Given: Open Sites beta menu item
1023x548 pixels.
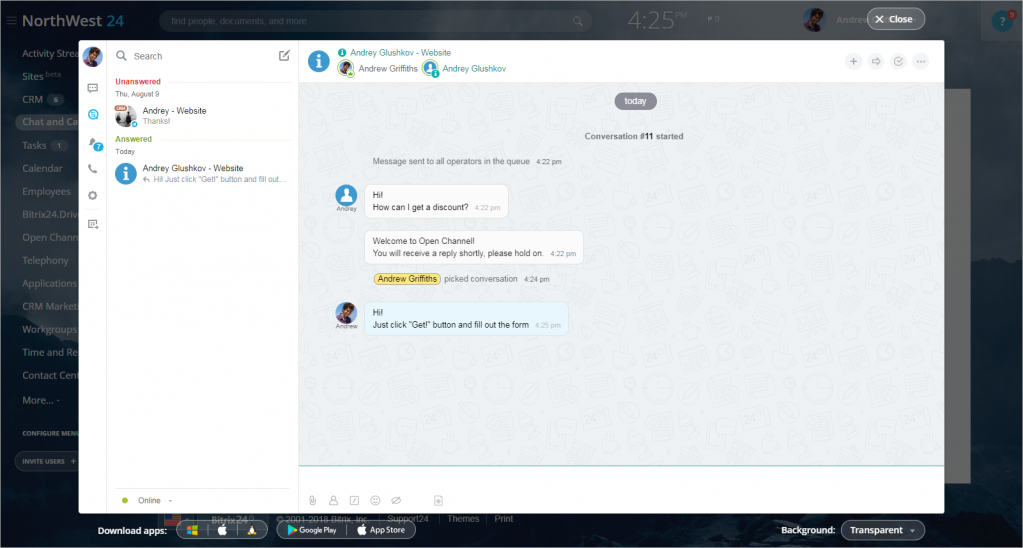Looking at the screenshot, I should [x=42, y=76].
